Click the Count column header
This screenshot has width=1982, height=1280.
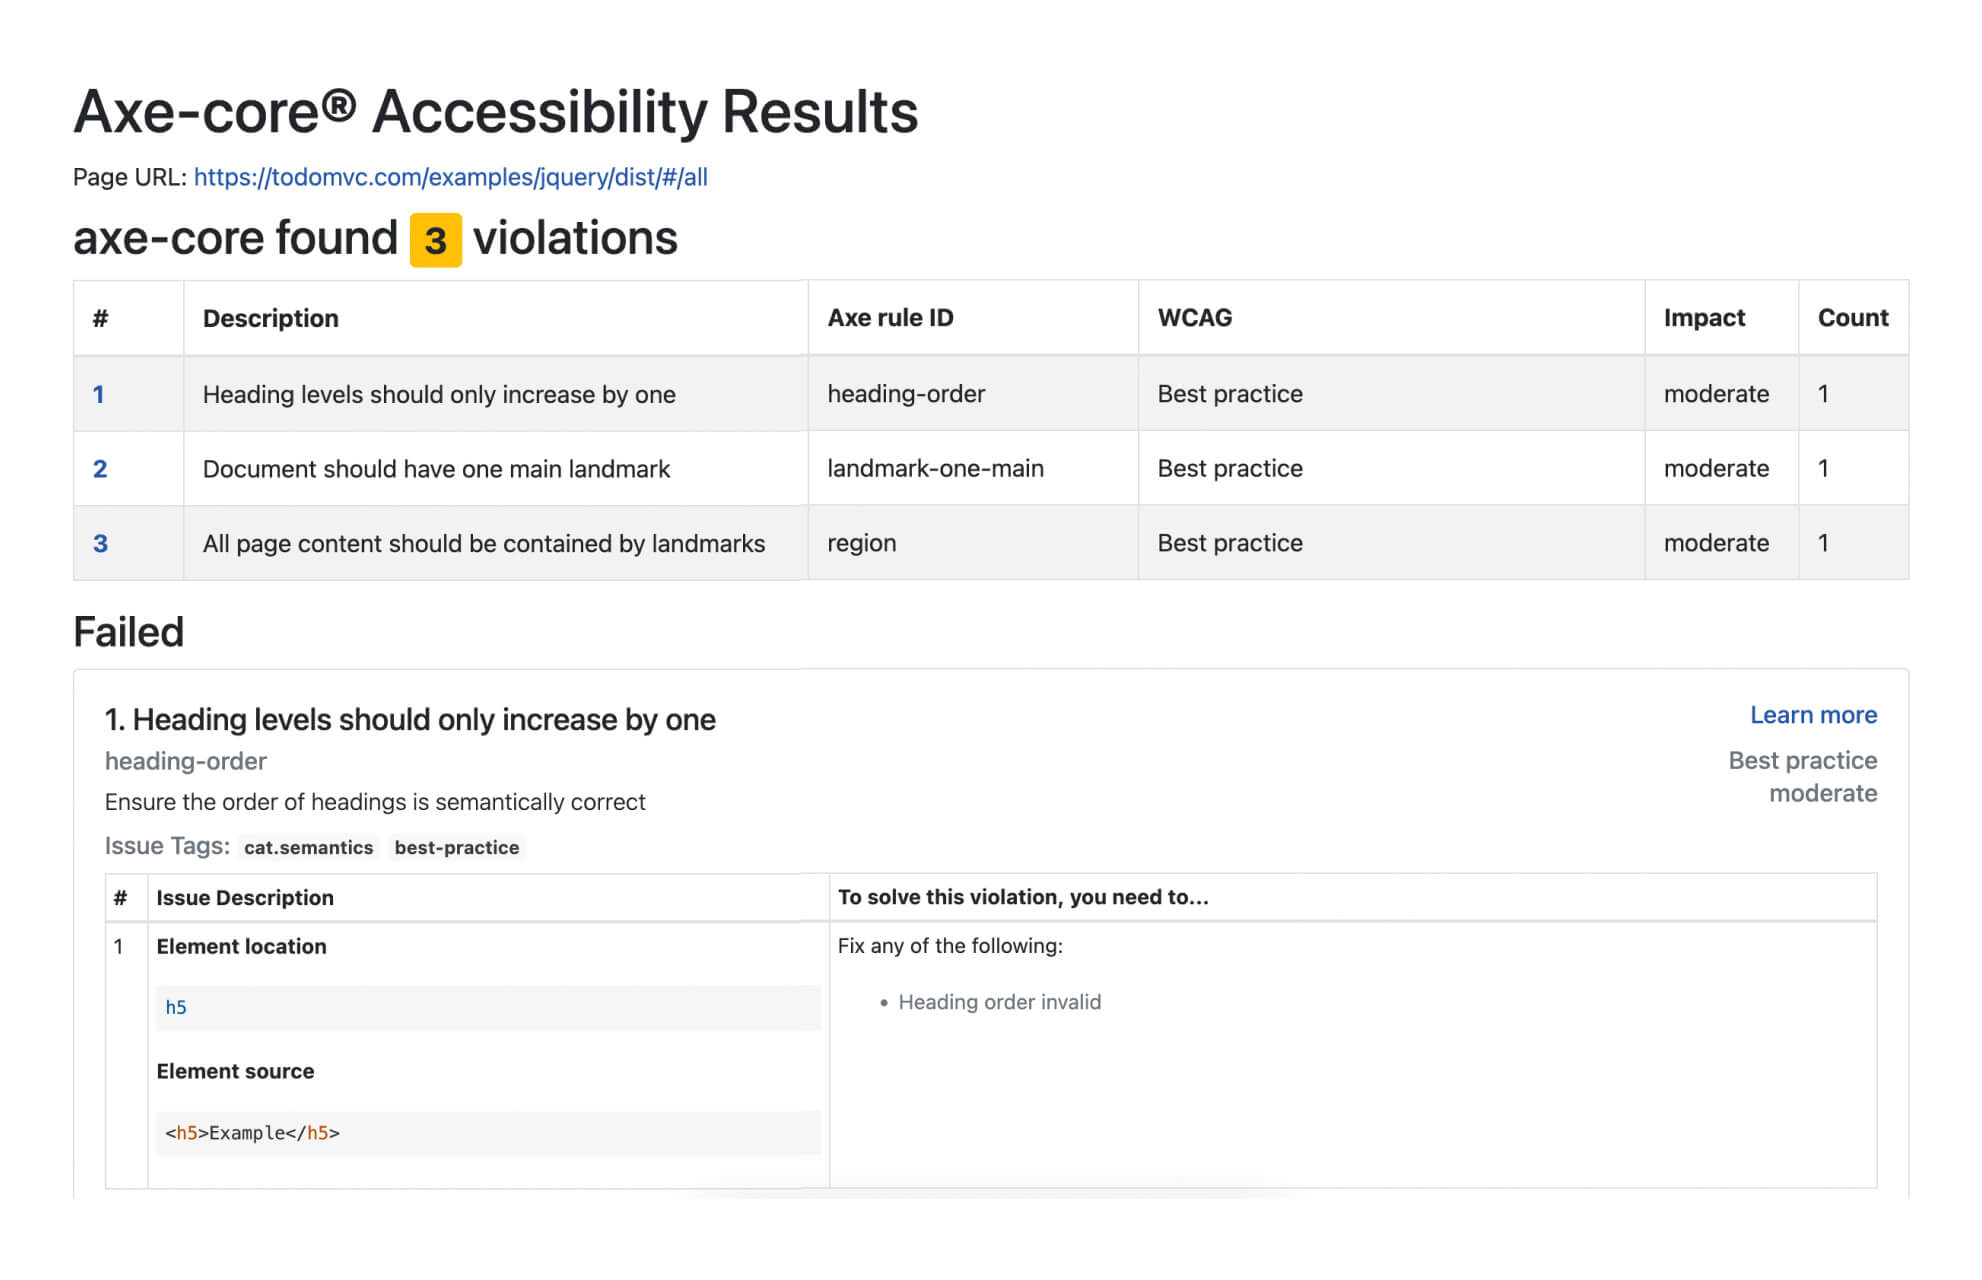[1852, 318]
